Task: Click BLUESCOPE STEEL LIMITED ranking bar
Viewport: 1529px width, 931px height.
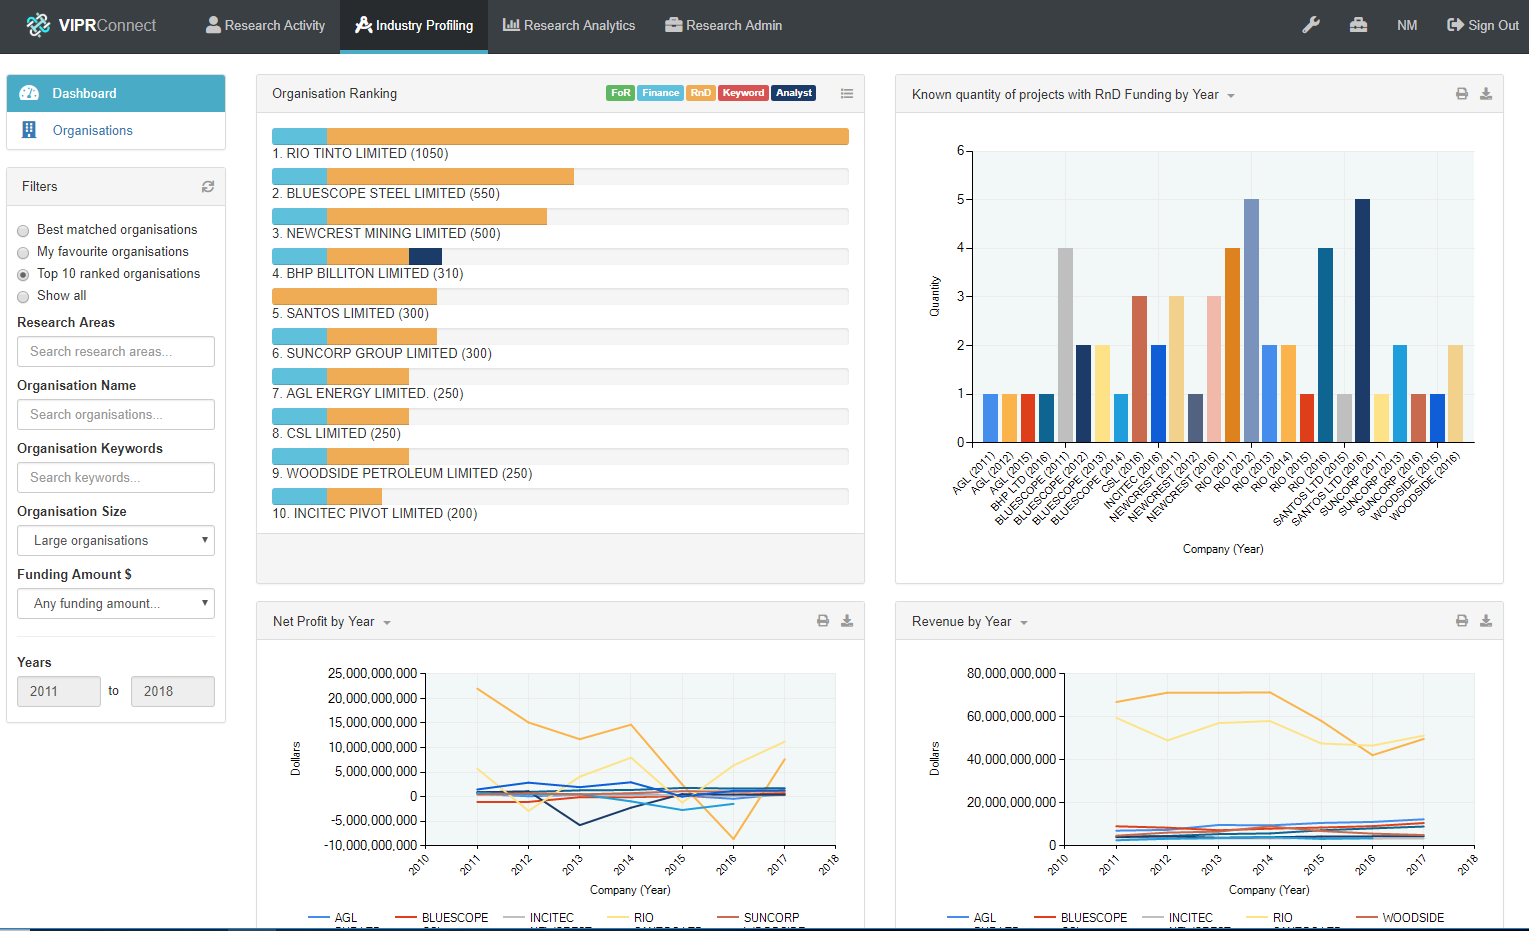Action: 560,176
